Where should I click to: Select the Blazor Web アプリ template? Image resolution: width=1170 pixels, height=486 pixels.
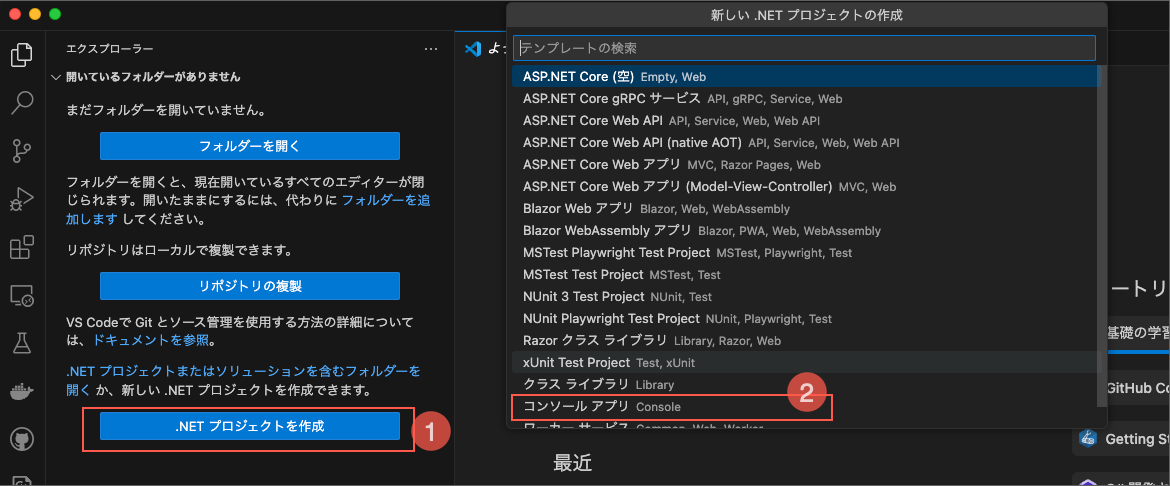[804, 208]
